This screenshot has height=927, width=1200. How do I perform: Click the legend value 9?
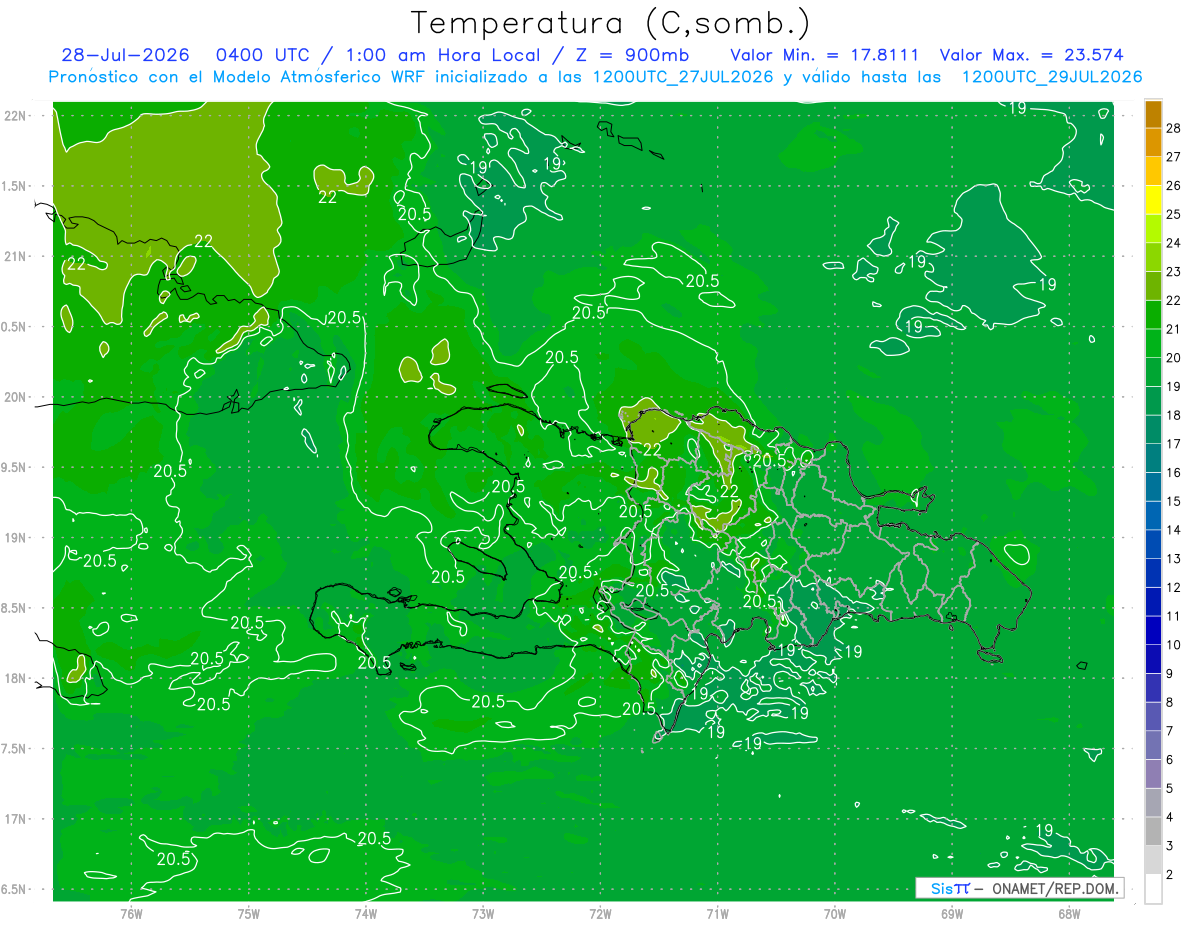click(1170, 674)
